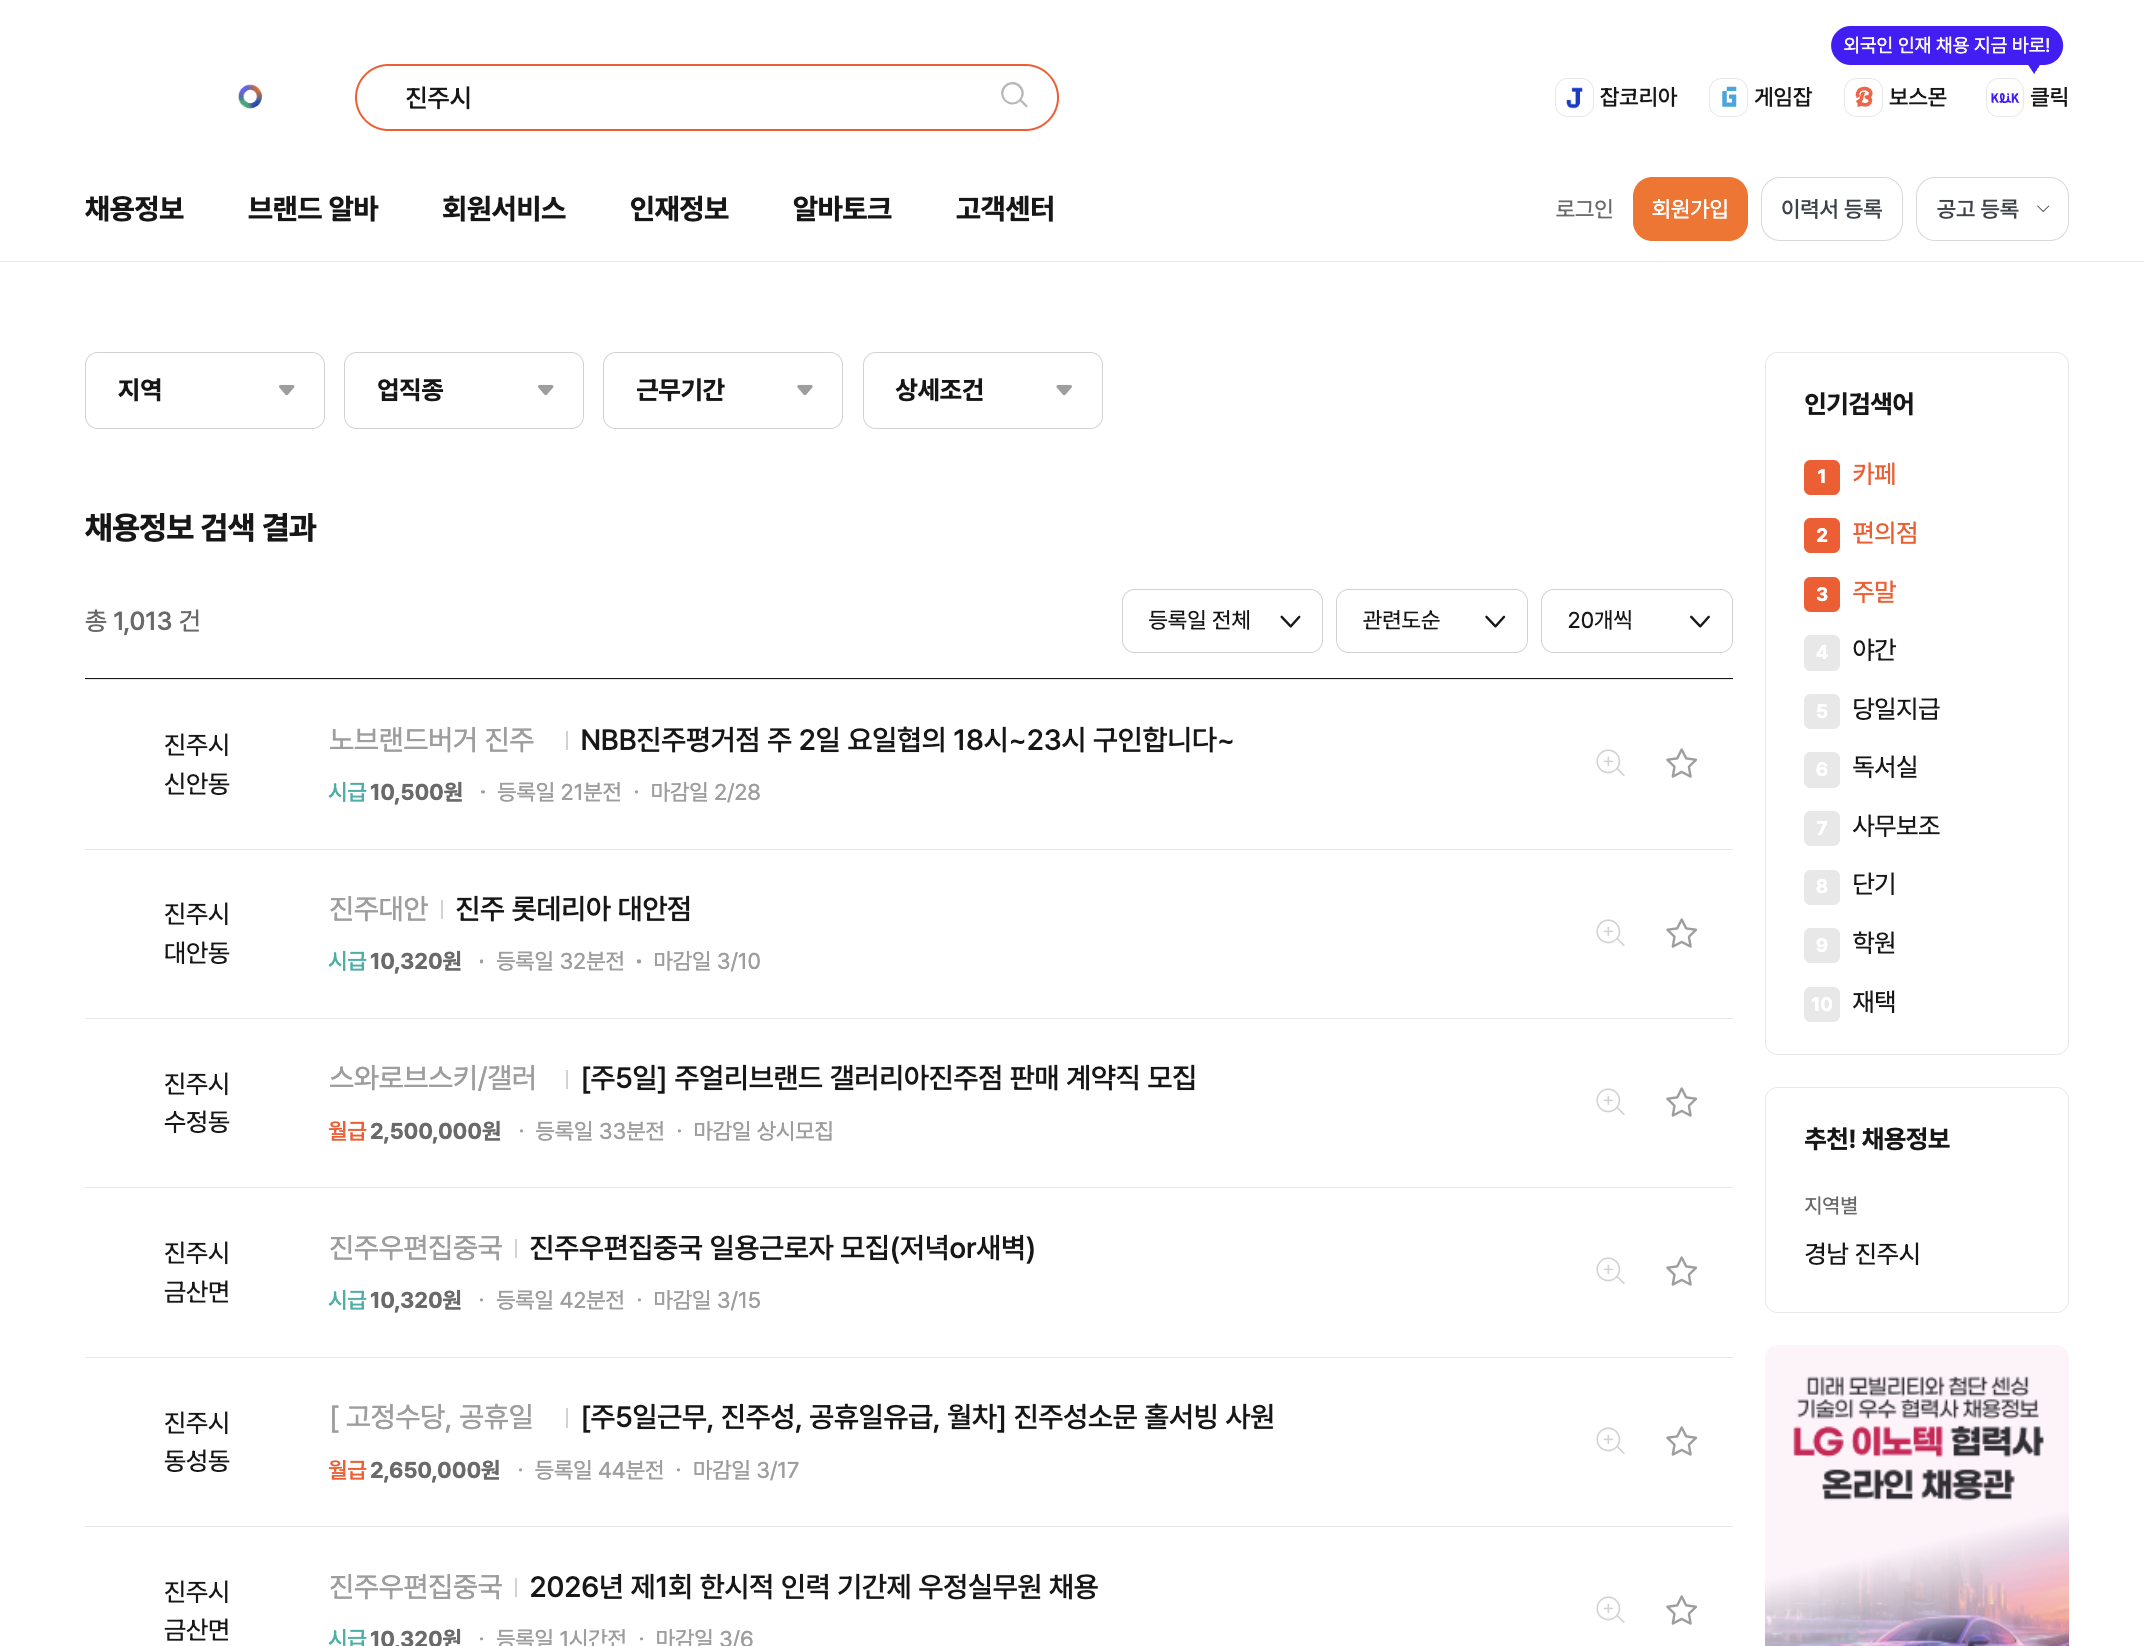This screenshot has height=1646, width=2144.
Task: Open 게임잡 via the G icon
Action: (1727, 96)
